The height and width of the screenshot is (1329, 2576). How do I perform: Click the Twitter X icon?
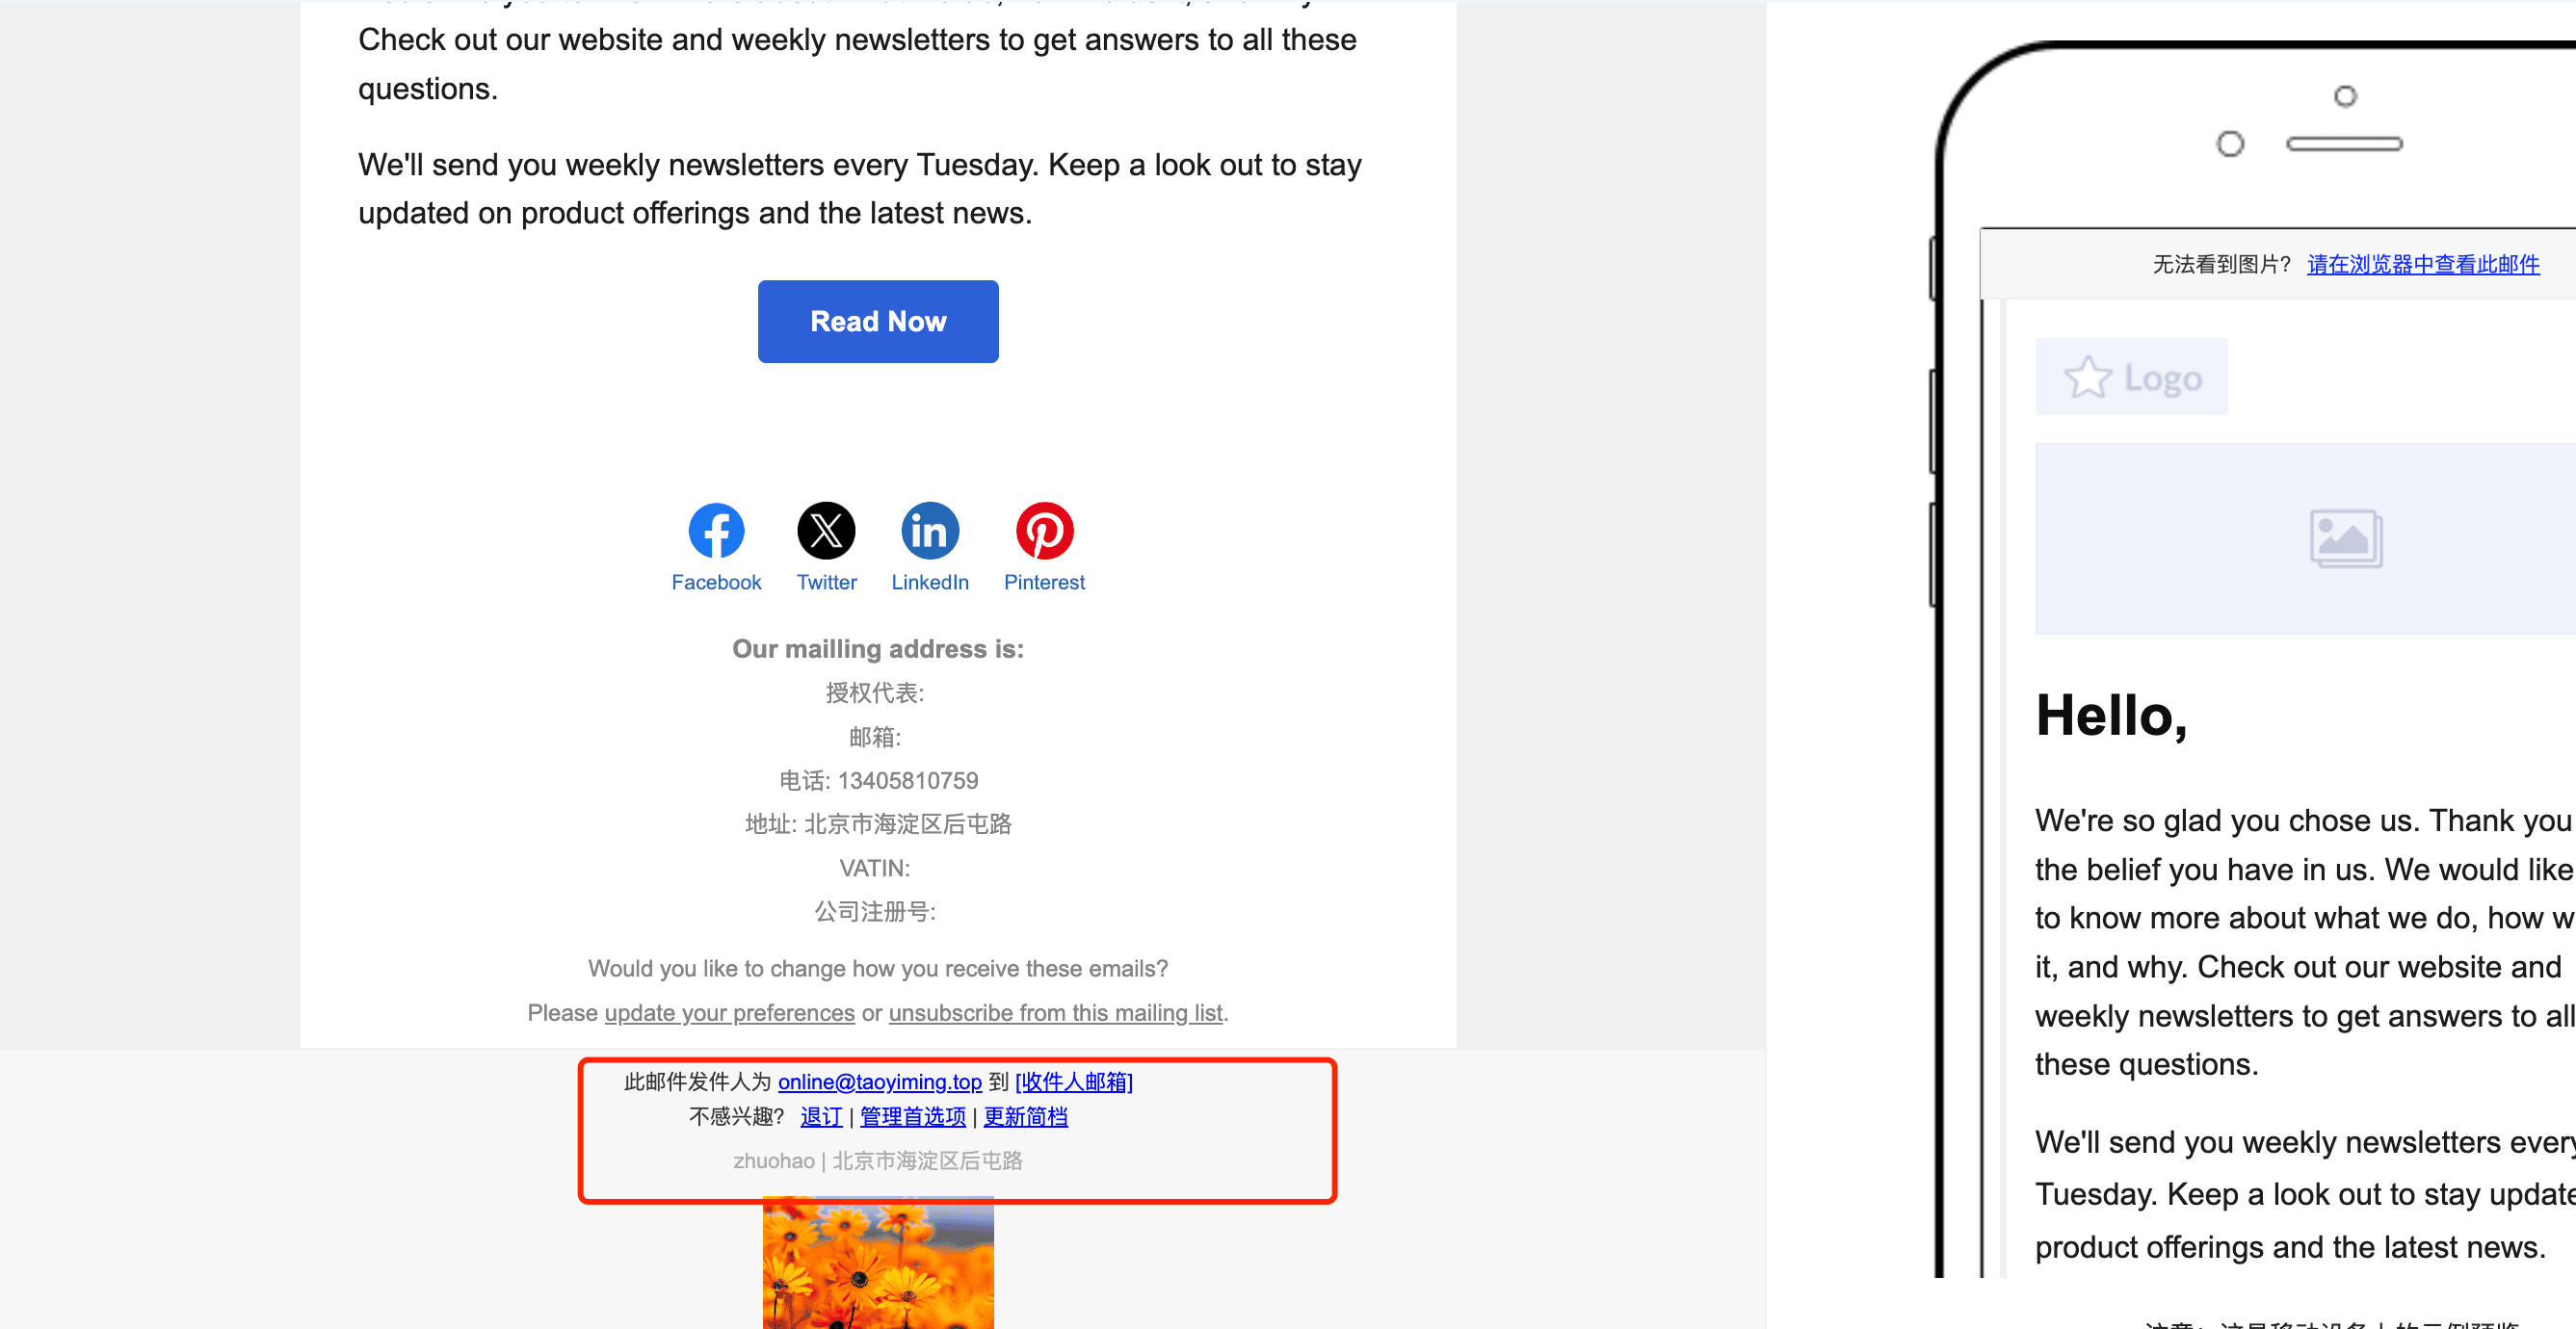point(826,530)
